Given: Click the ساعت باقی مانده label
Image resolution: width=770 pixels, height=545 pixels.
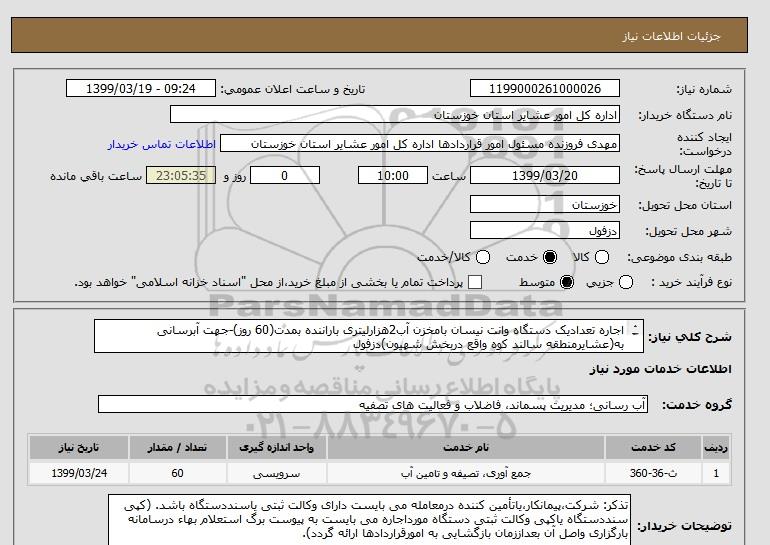Looking at the screenshot, I should click(x=96, y=176).
